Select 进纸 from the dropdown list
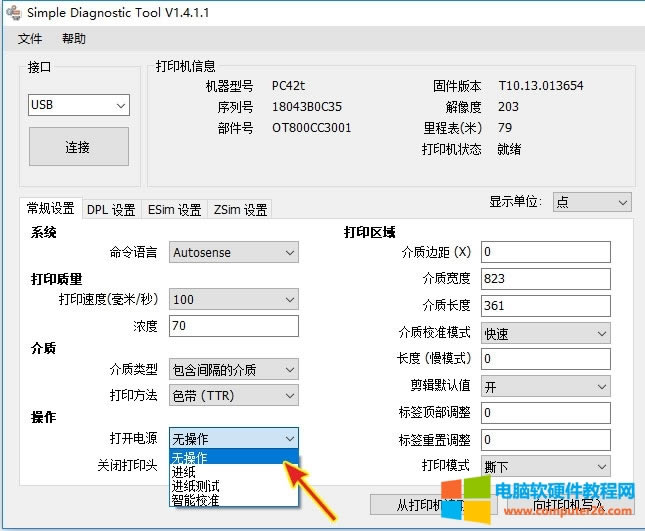645x531 pixels. pyautogui.click(x=184, y=472)
